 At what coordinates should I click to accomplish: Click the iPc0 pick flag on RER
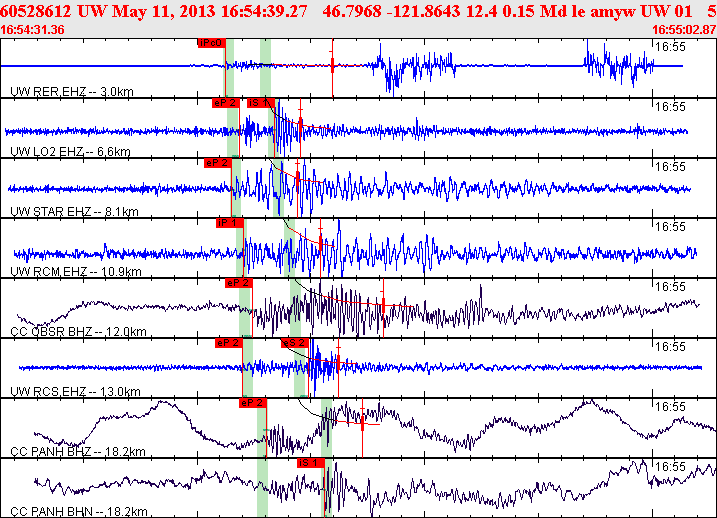(211, 43)
